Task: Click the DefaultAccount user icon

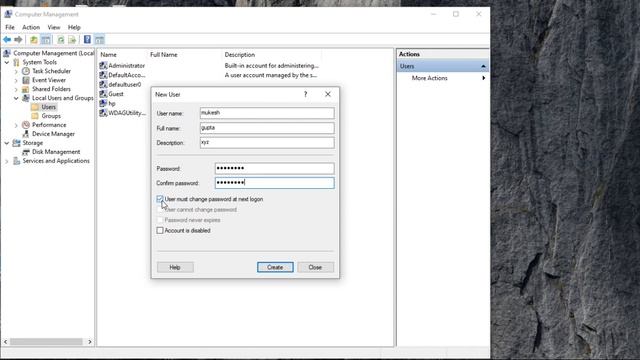Action: tap(103, 75)
